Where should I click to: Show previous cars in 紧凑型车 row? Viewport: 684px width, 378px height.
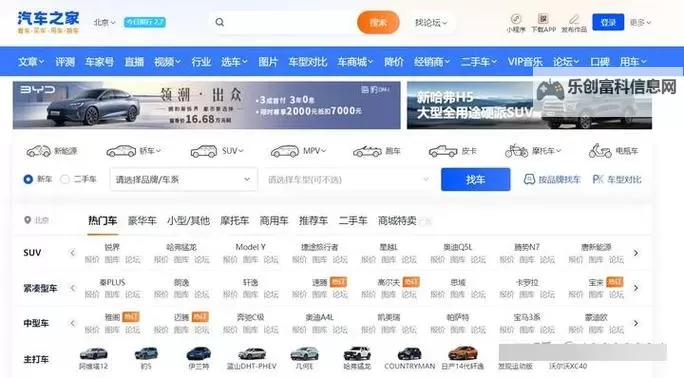click(x=72, y=288)
